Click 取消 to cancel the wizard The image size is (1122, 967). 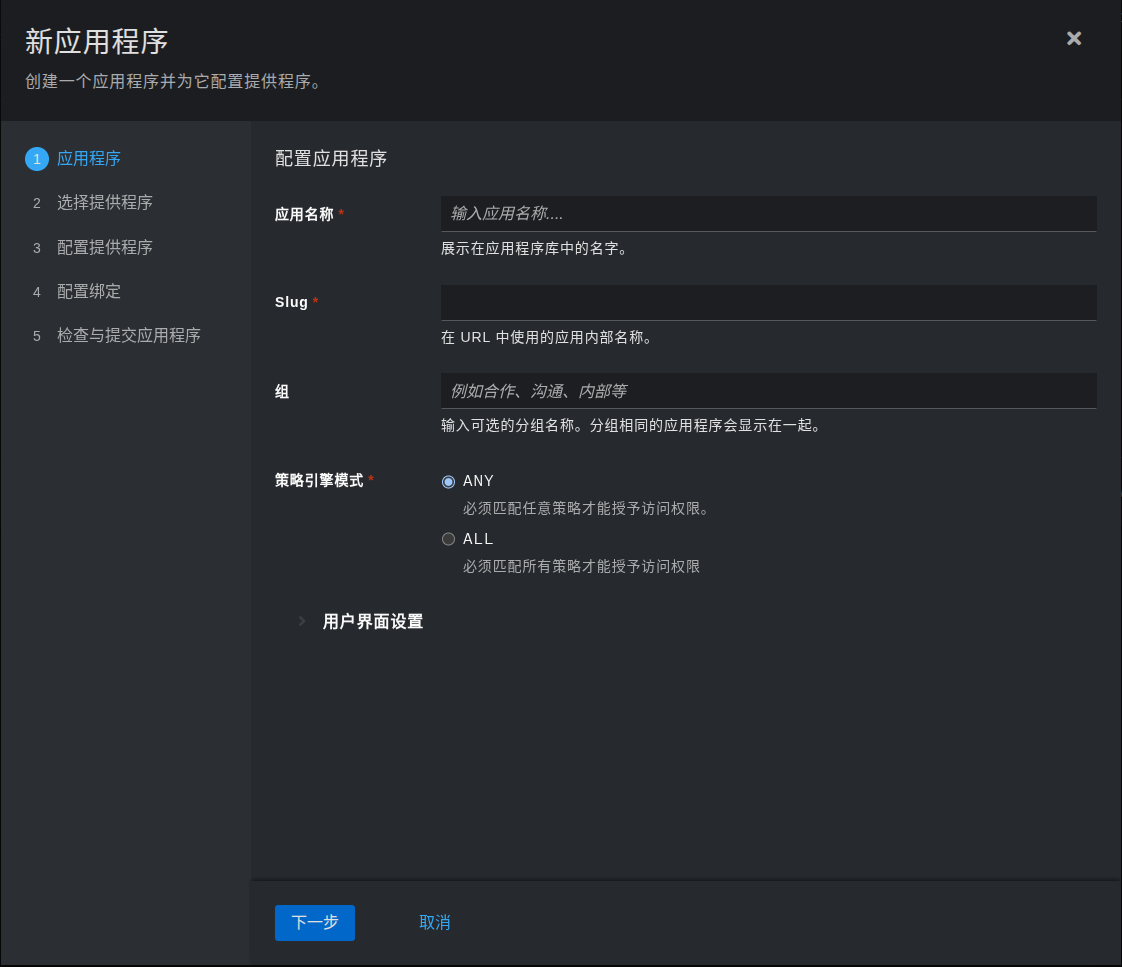(435, 922)
